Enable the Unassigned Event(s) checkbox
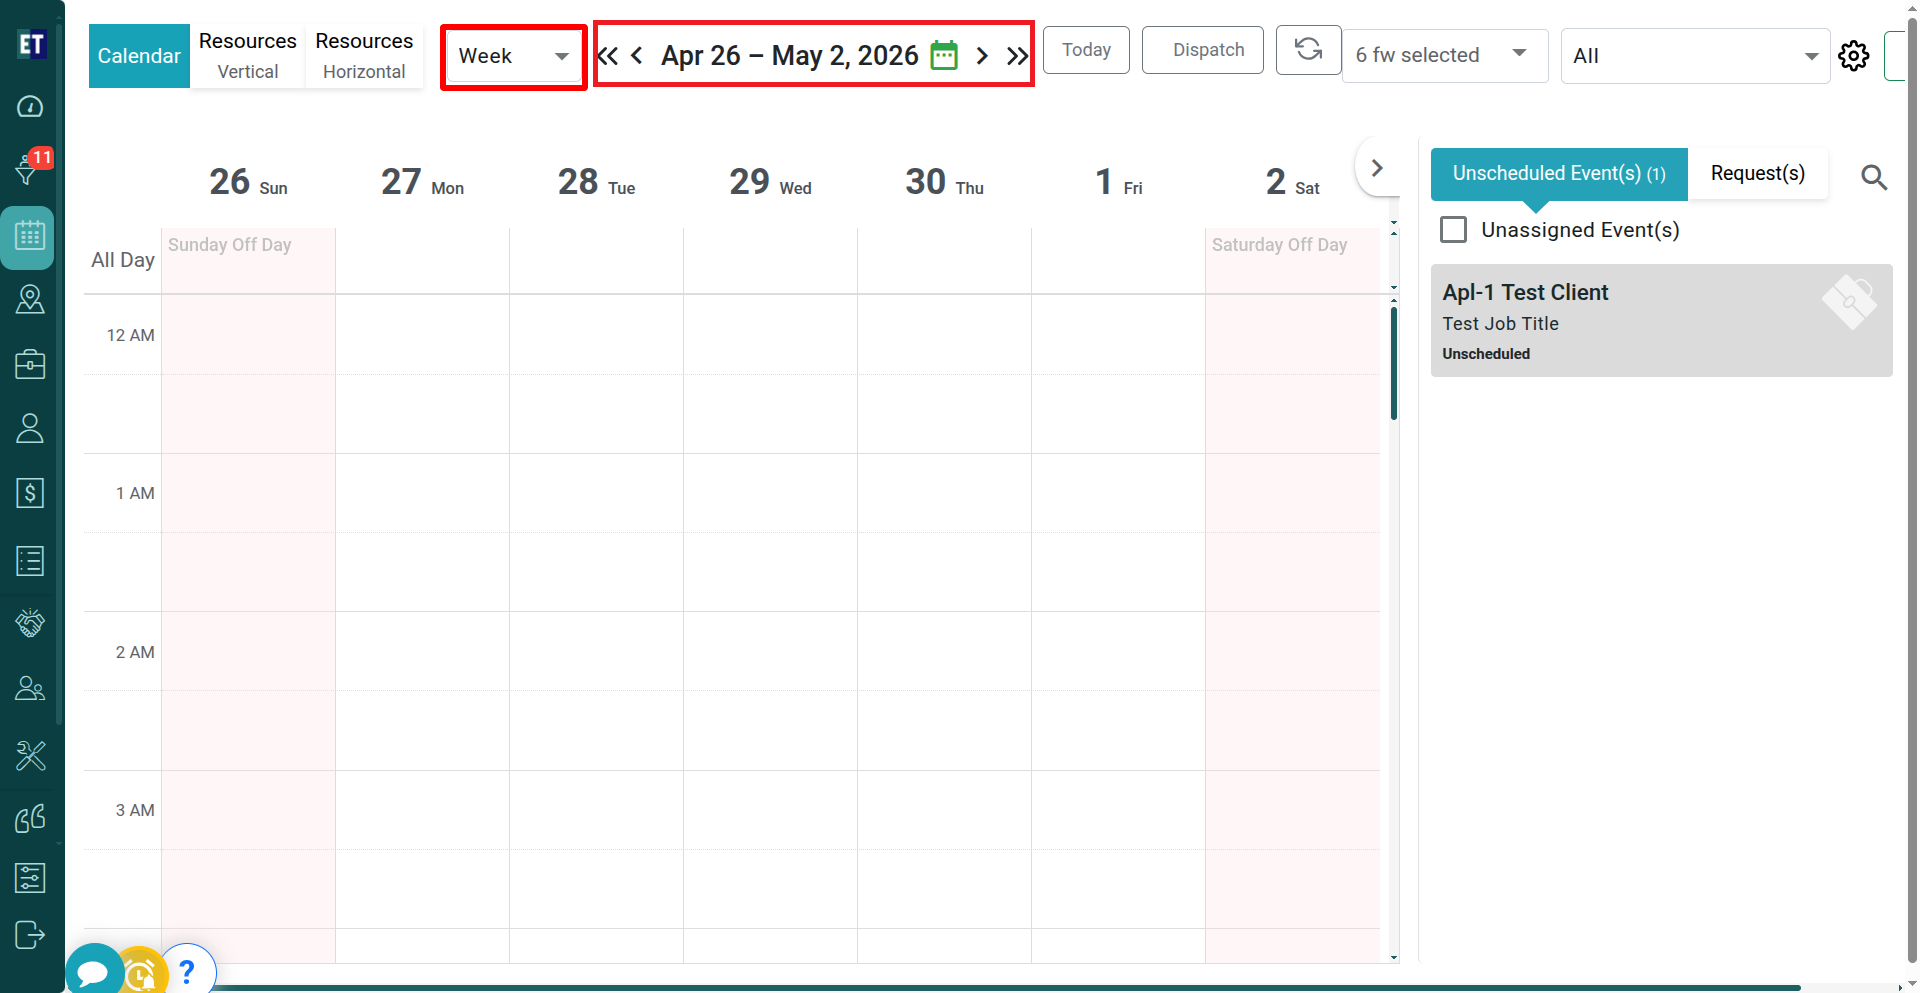 [1453, 230]
